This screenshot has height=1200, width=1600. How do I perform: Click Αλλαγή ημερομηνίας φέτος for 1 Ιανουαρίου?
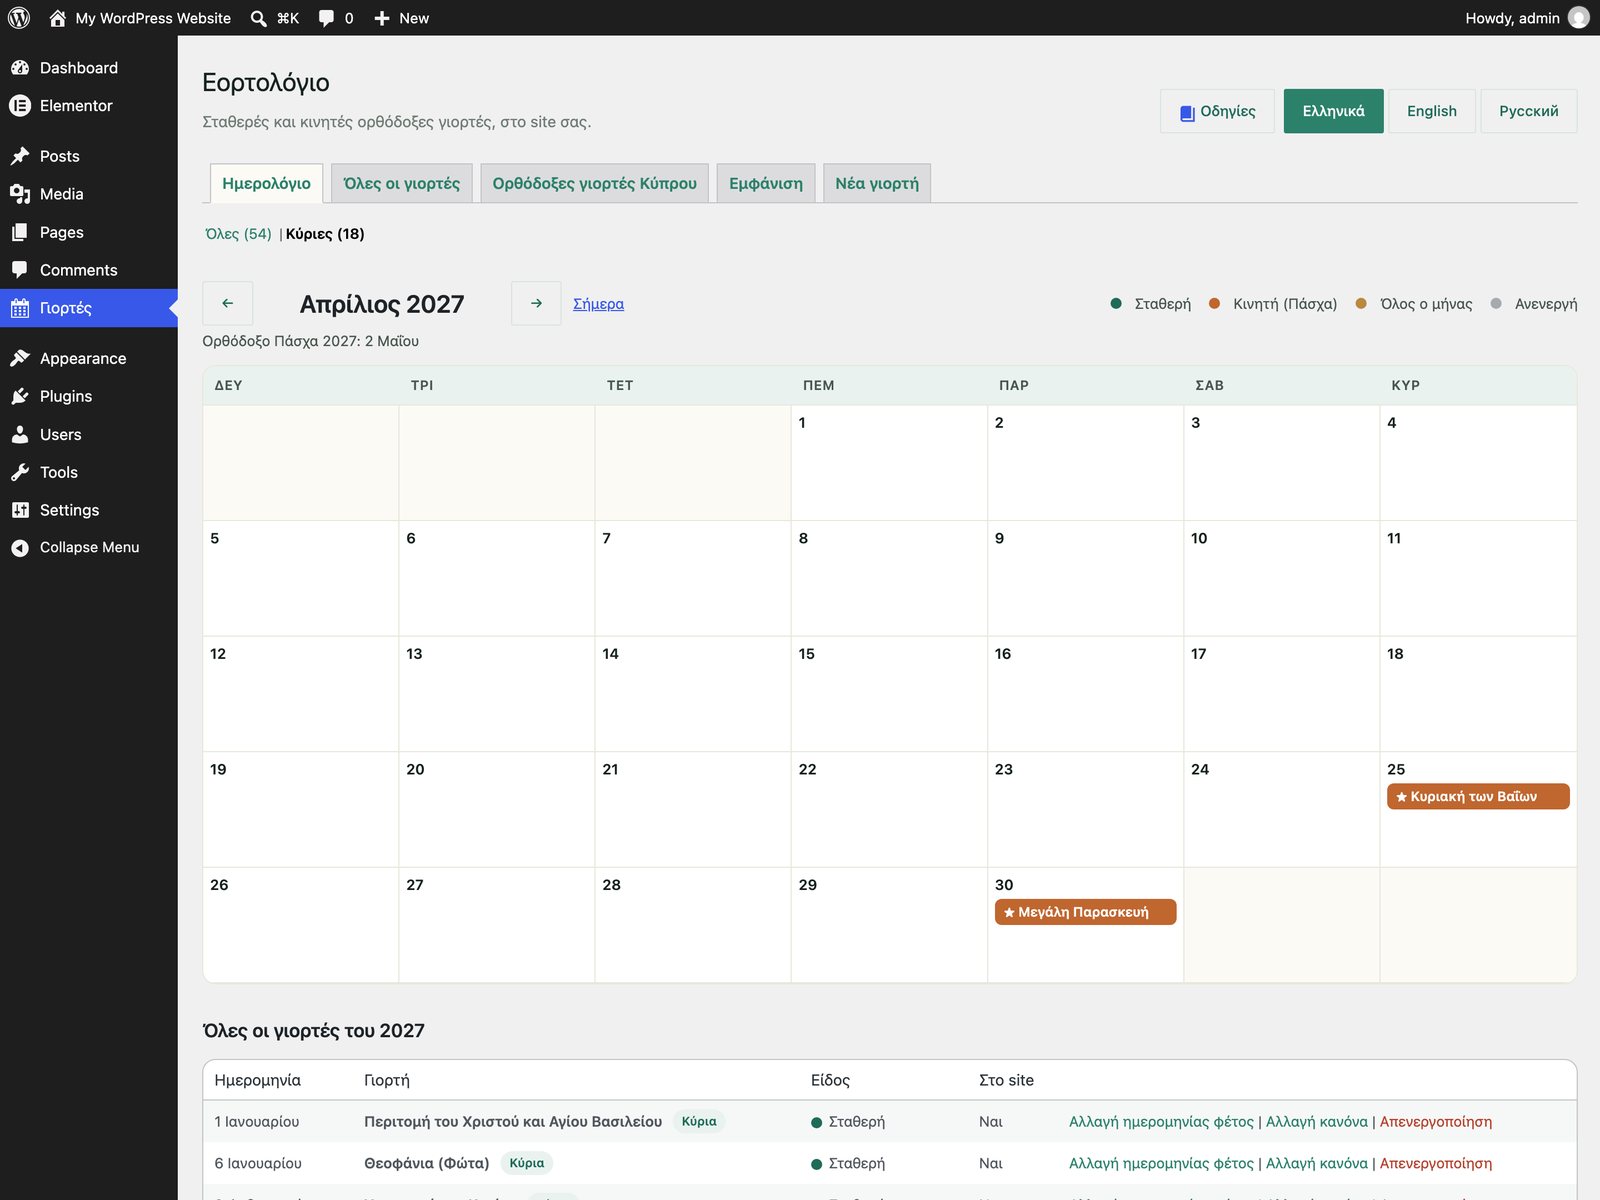tap(1161, 1122)
